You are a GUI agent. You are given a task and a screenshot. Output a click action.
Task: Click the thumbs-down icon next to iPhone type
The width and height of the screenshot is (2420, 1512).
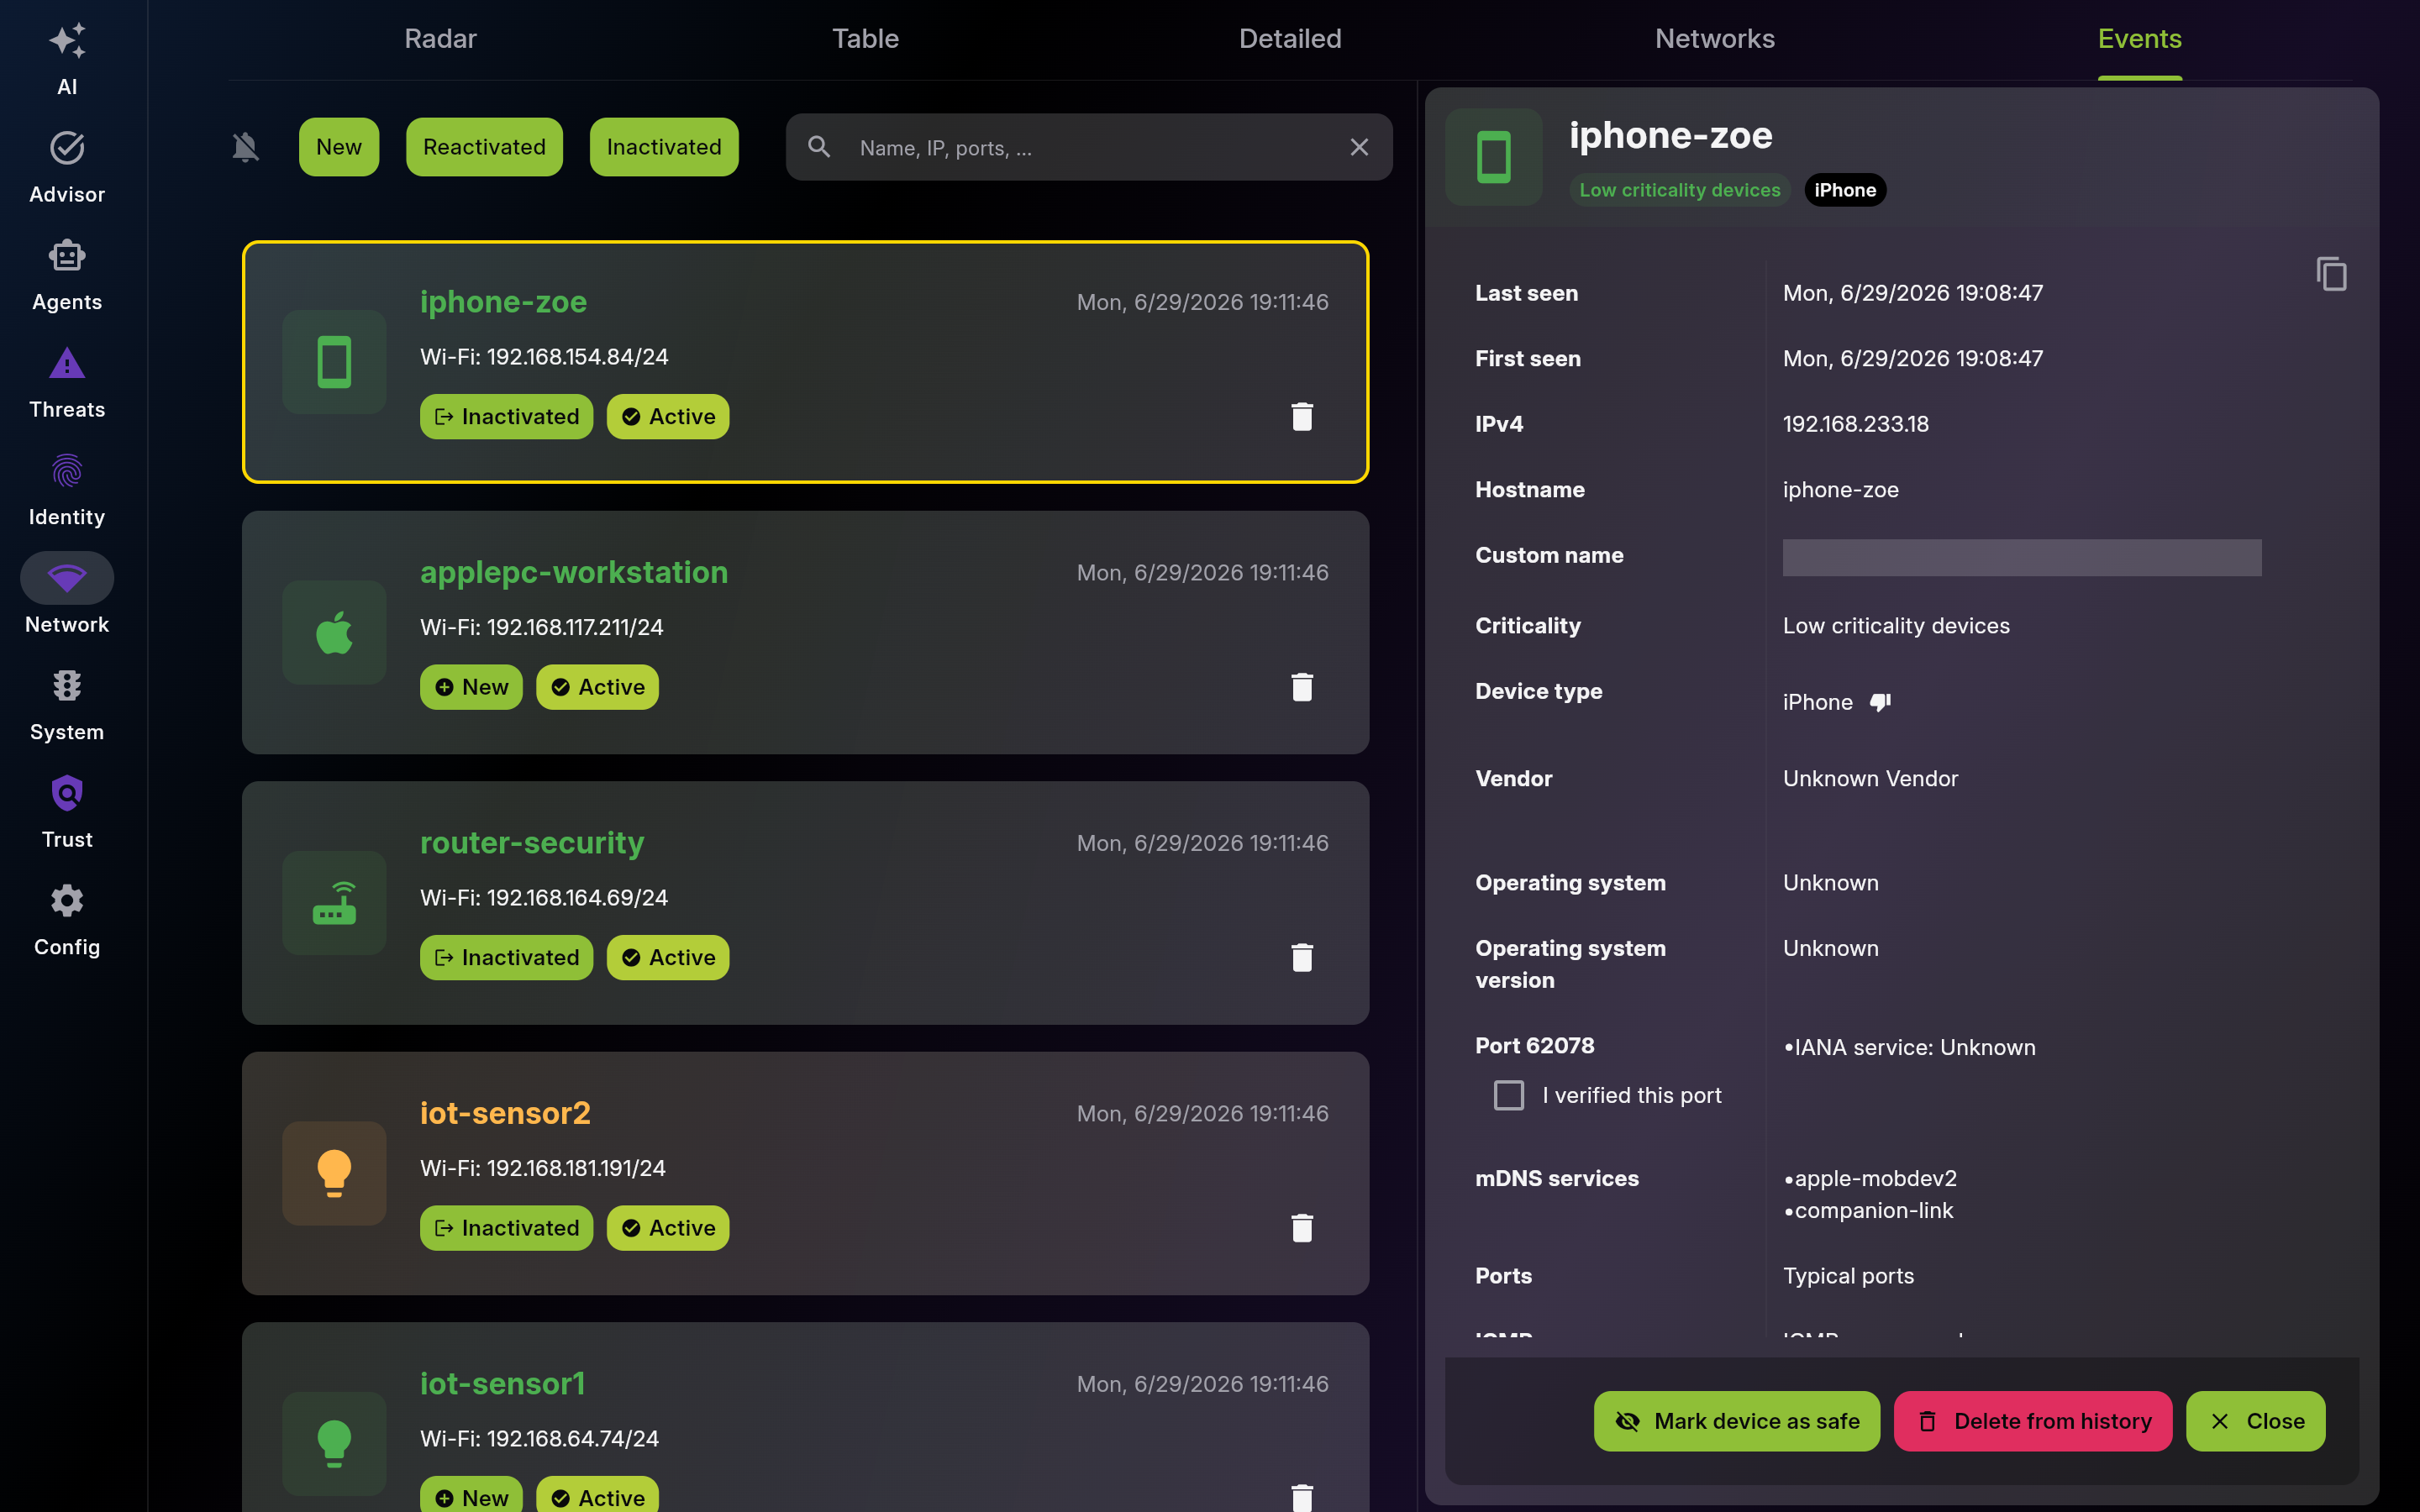click(x=1880, y=702)
